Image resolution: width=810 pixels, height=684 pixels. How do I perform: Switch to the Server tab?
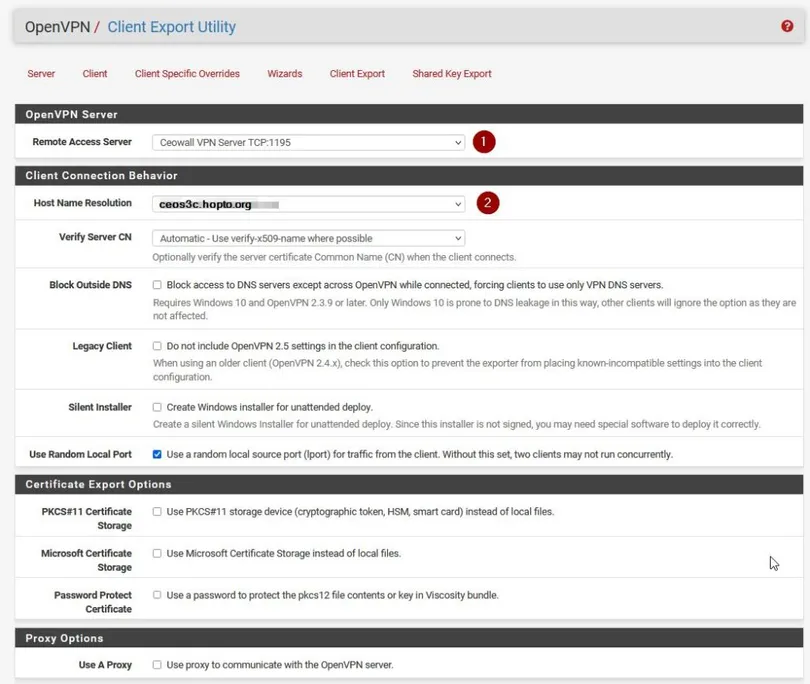tap(41, 74)
